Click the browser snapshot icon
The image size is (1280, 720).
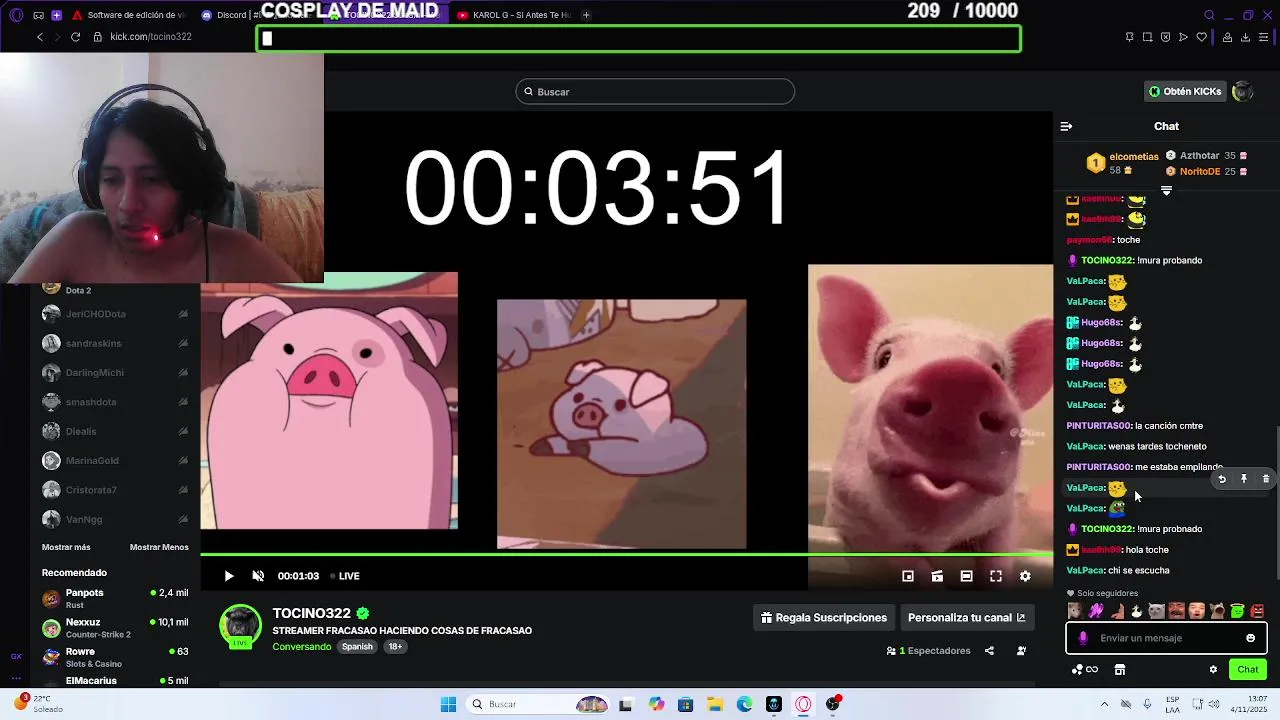click(x=1147, y=37)
